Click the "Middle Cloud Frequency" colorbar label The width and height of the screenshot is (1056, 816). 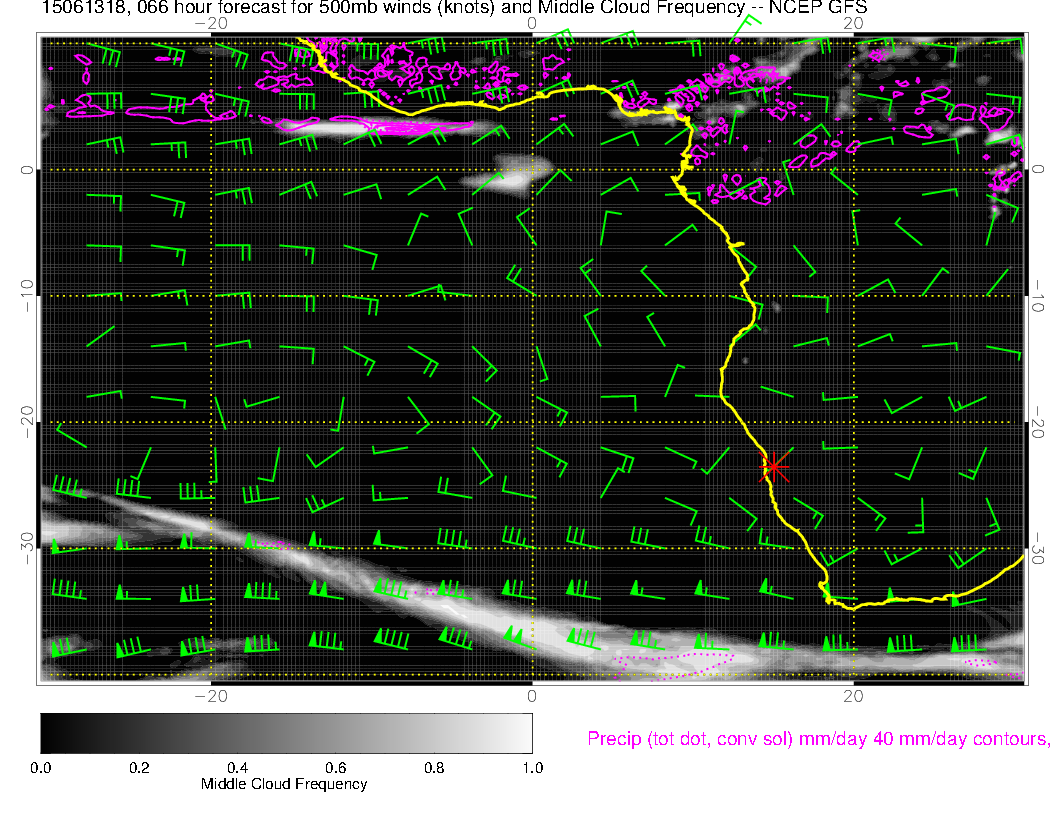pyautogui.click(x=284, y=784)
